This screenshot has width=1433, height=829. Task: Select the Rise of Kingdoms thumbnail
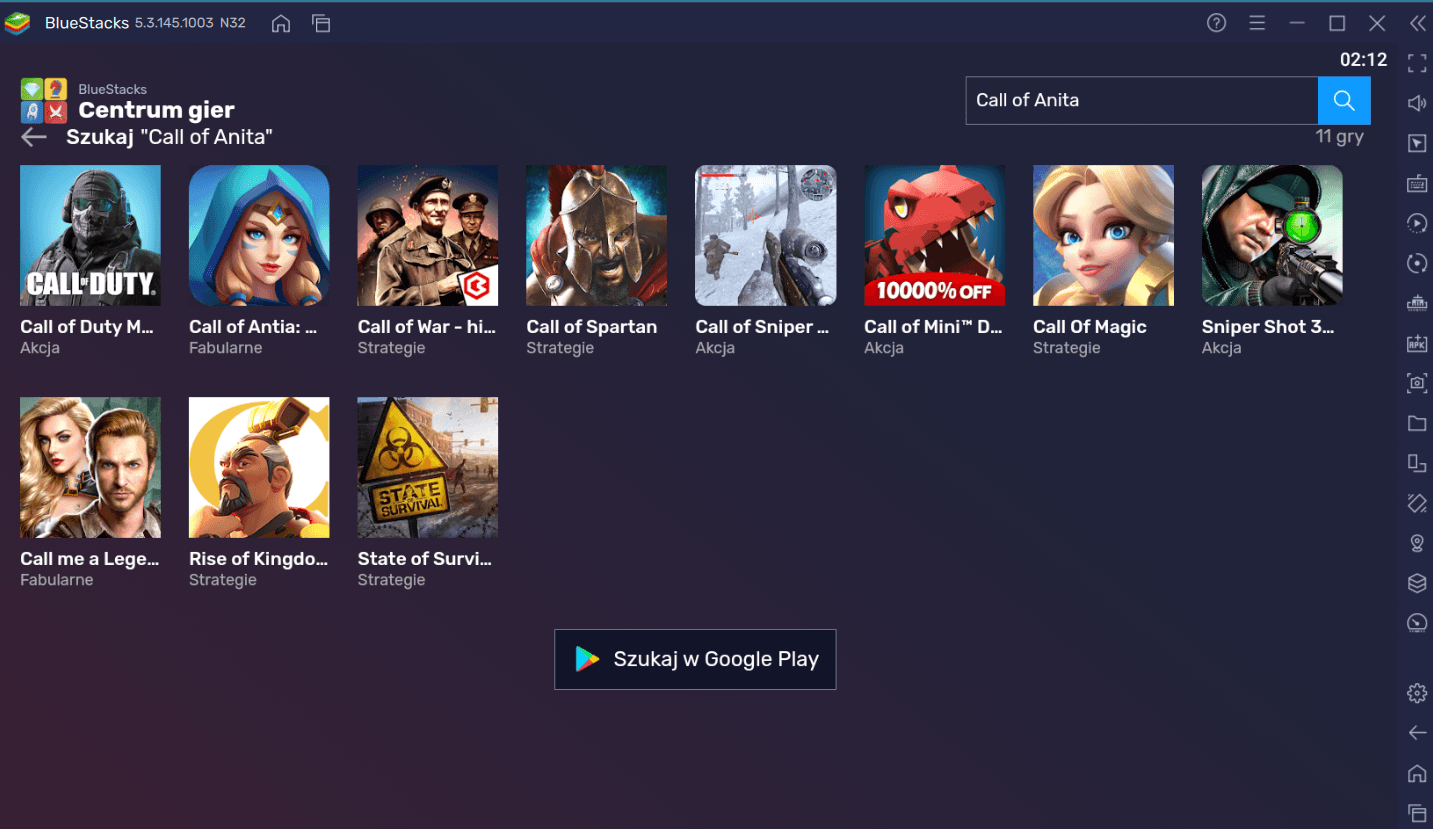(x=259, y=467)
